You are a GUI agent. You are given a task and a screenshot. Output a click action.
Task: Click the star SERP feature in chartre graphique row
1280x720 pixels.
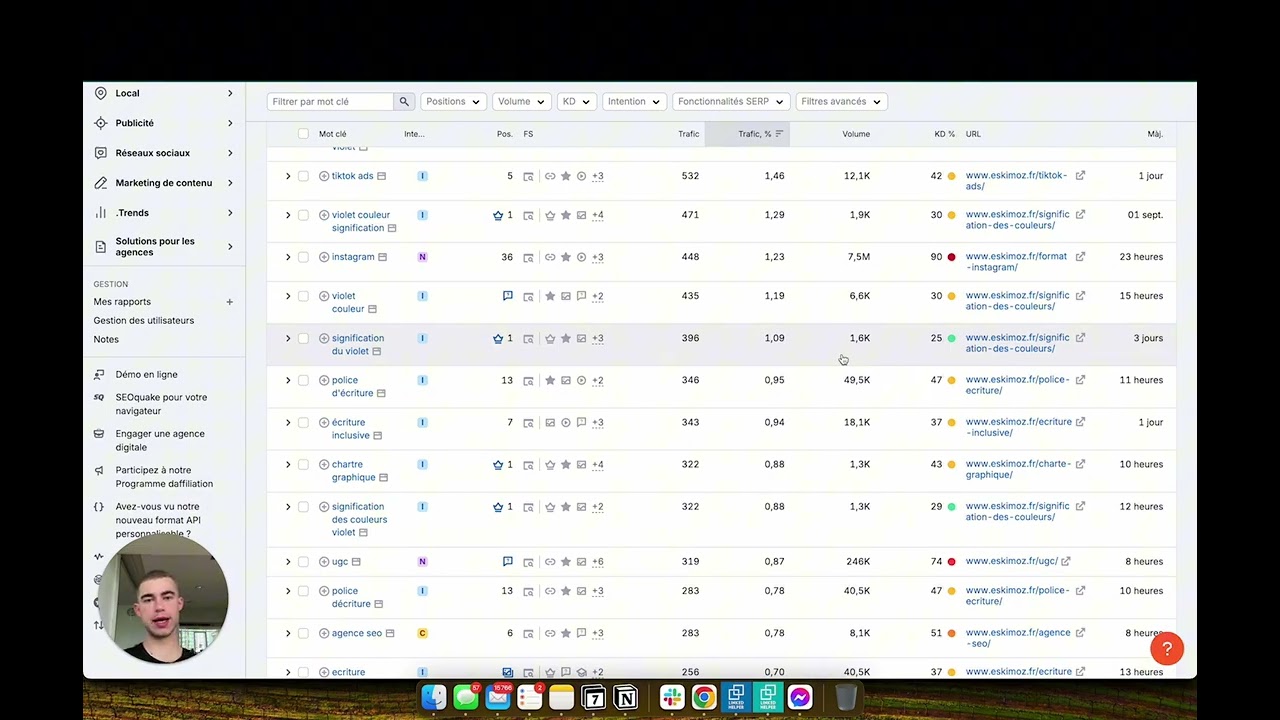pyautogui.click(x=565, y=465)
